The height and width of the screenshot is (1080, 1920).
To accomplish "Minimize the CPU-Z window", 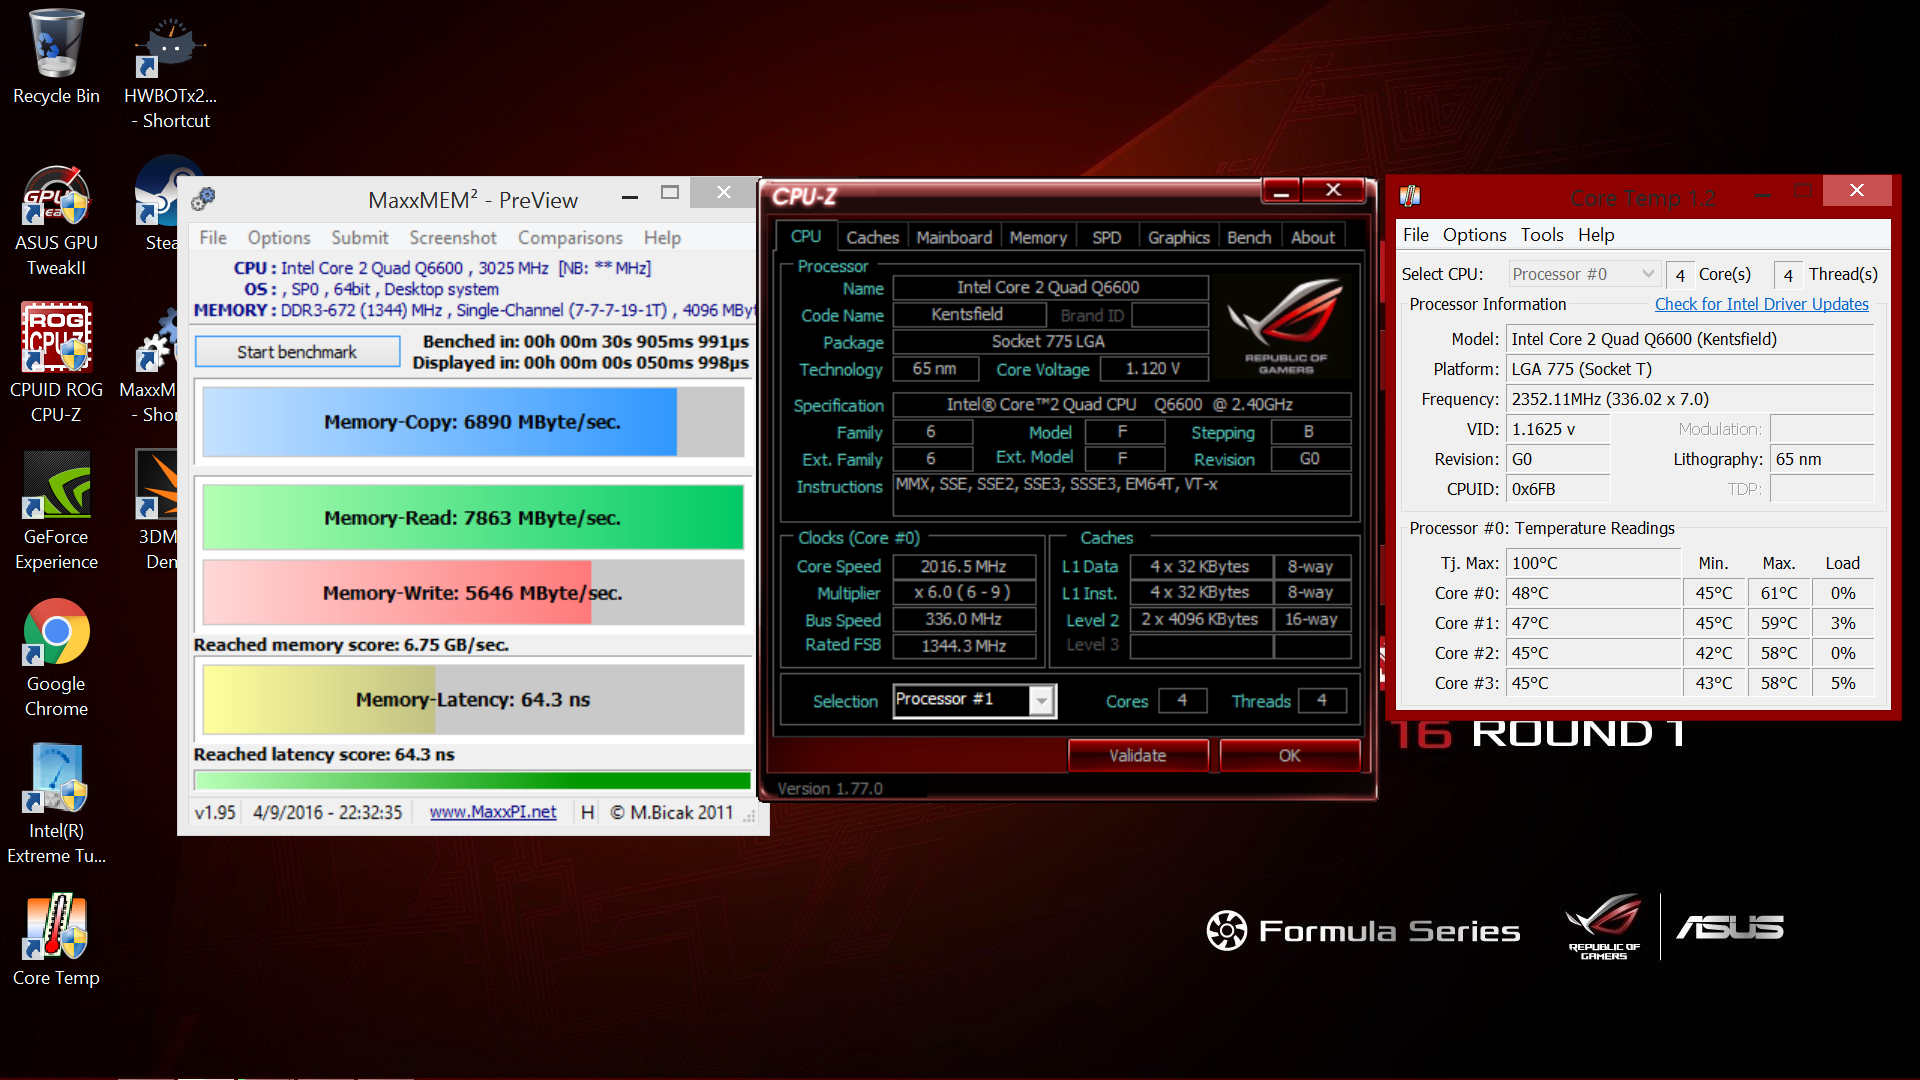I will point(1281,191).
